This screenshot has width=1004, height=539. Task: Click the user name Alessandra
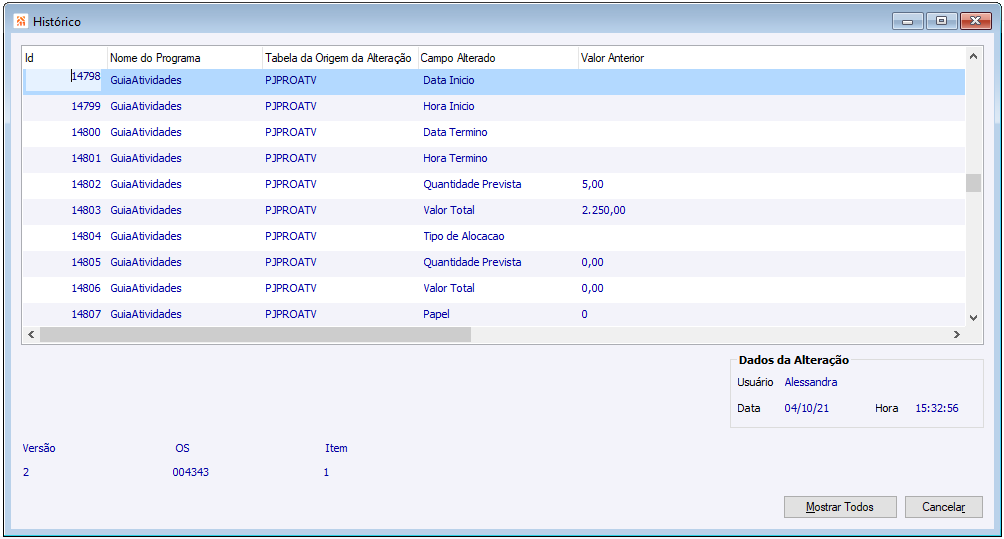(x=811, y=382)
